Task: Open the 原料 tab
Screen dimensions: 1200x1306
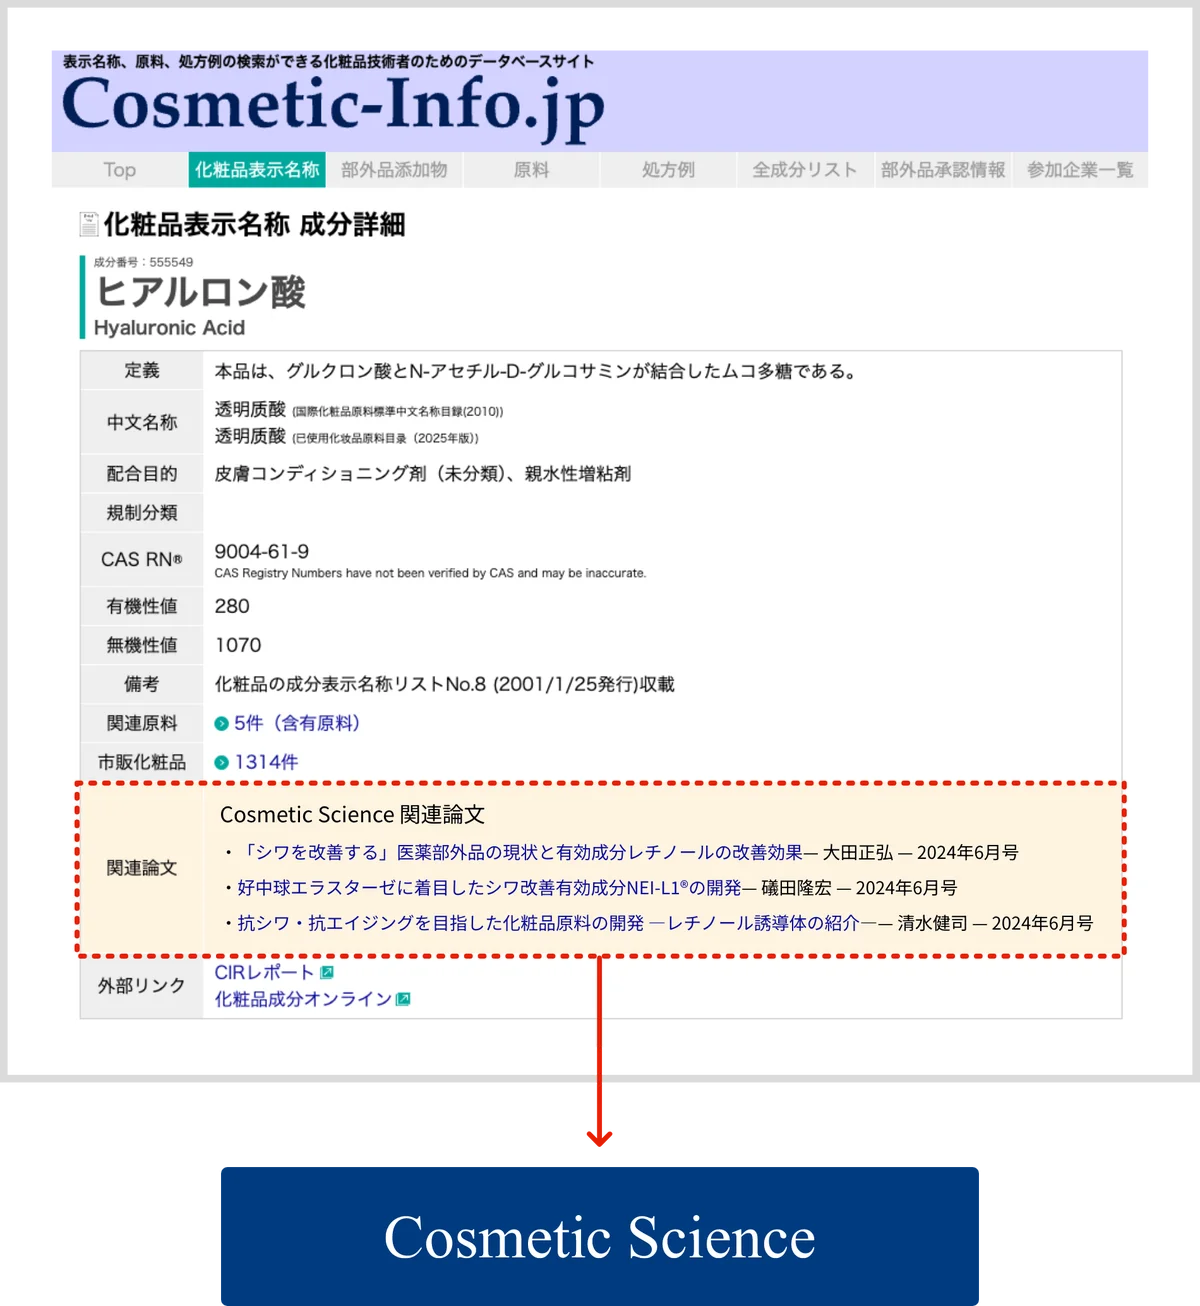Action: (531, 170)
